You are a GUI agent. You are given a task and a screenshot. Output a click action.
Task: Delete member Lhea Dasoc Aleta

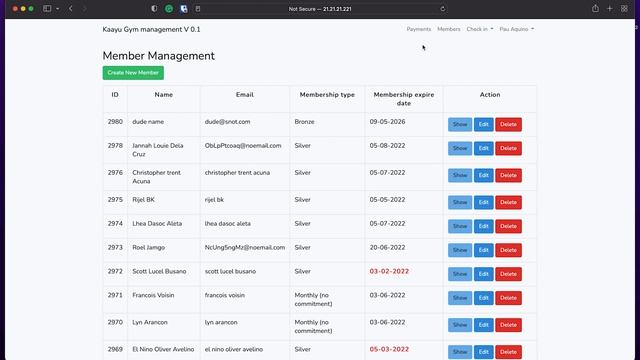509,226
